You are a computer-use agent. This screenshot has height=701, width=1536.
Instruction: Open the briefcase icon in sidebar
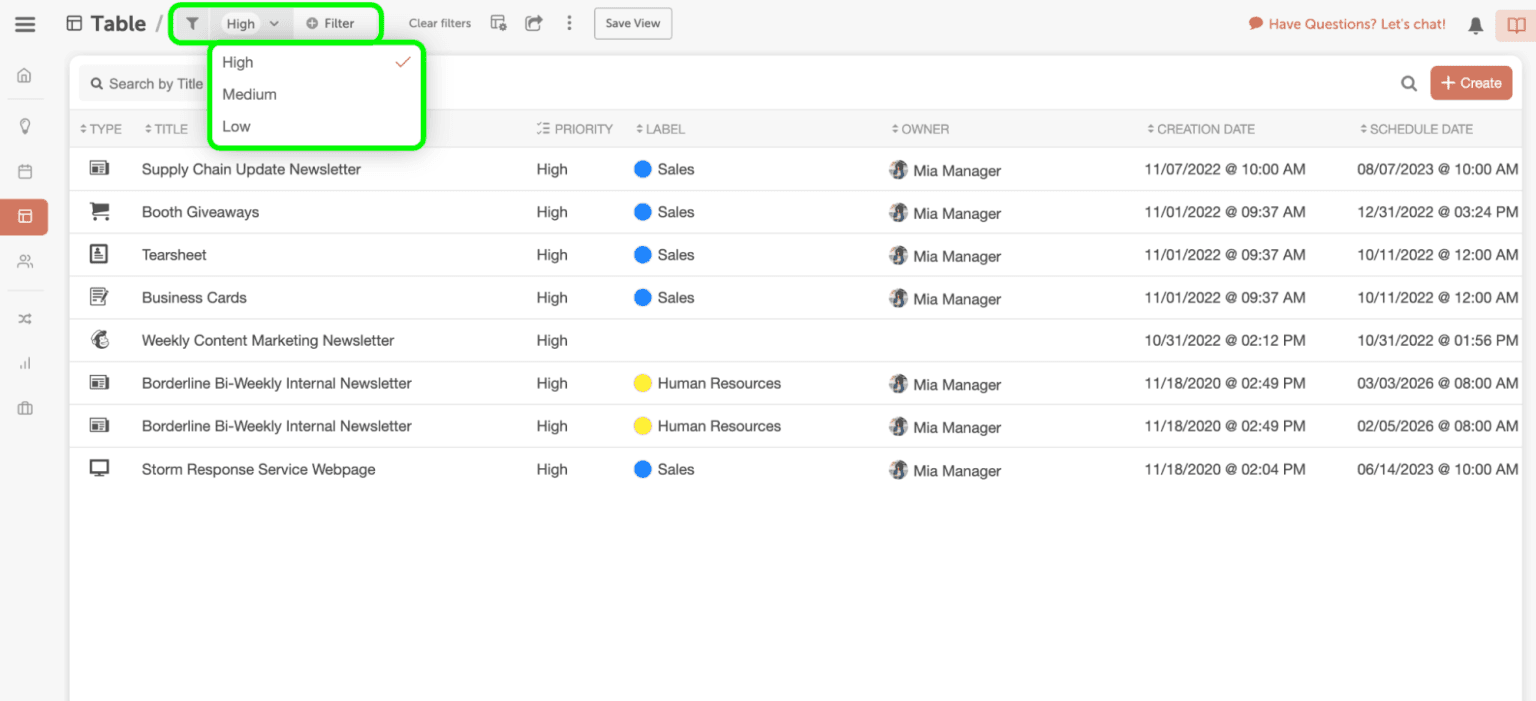pyautogui.click(x=25, y=408)
